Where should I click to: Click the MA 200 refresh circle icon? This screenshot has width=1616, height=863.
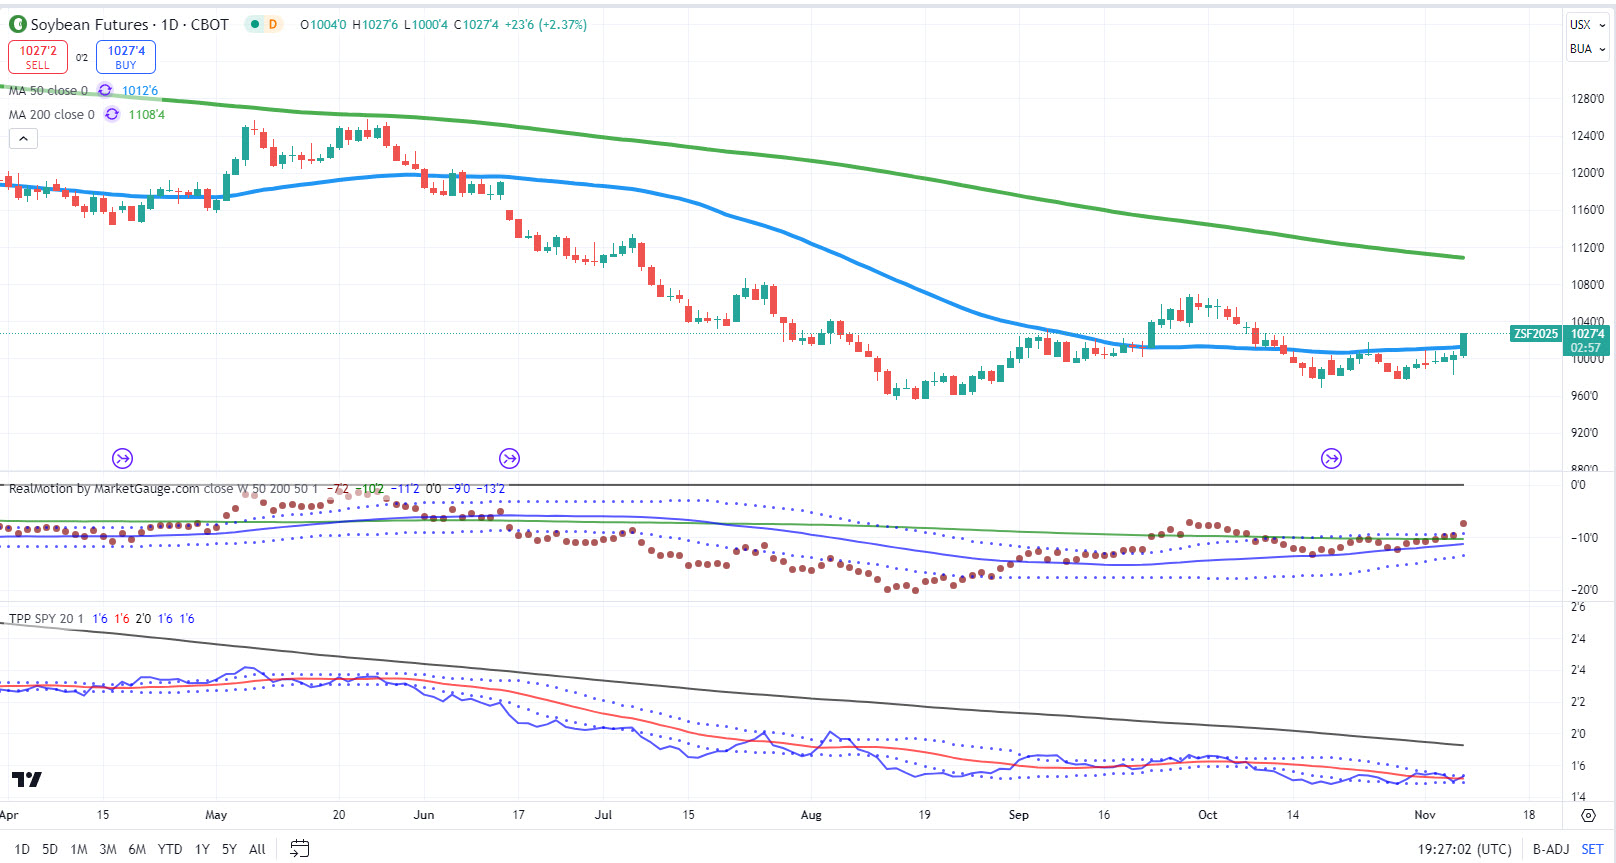pyautogui.click(x=112, y=114)
